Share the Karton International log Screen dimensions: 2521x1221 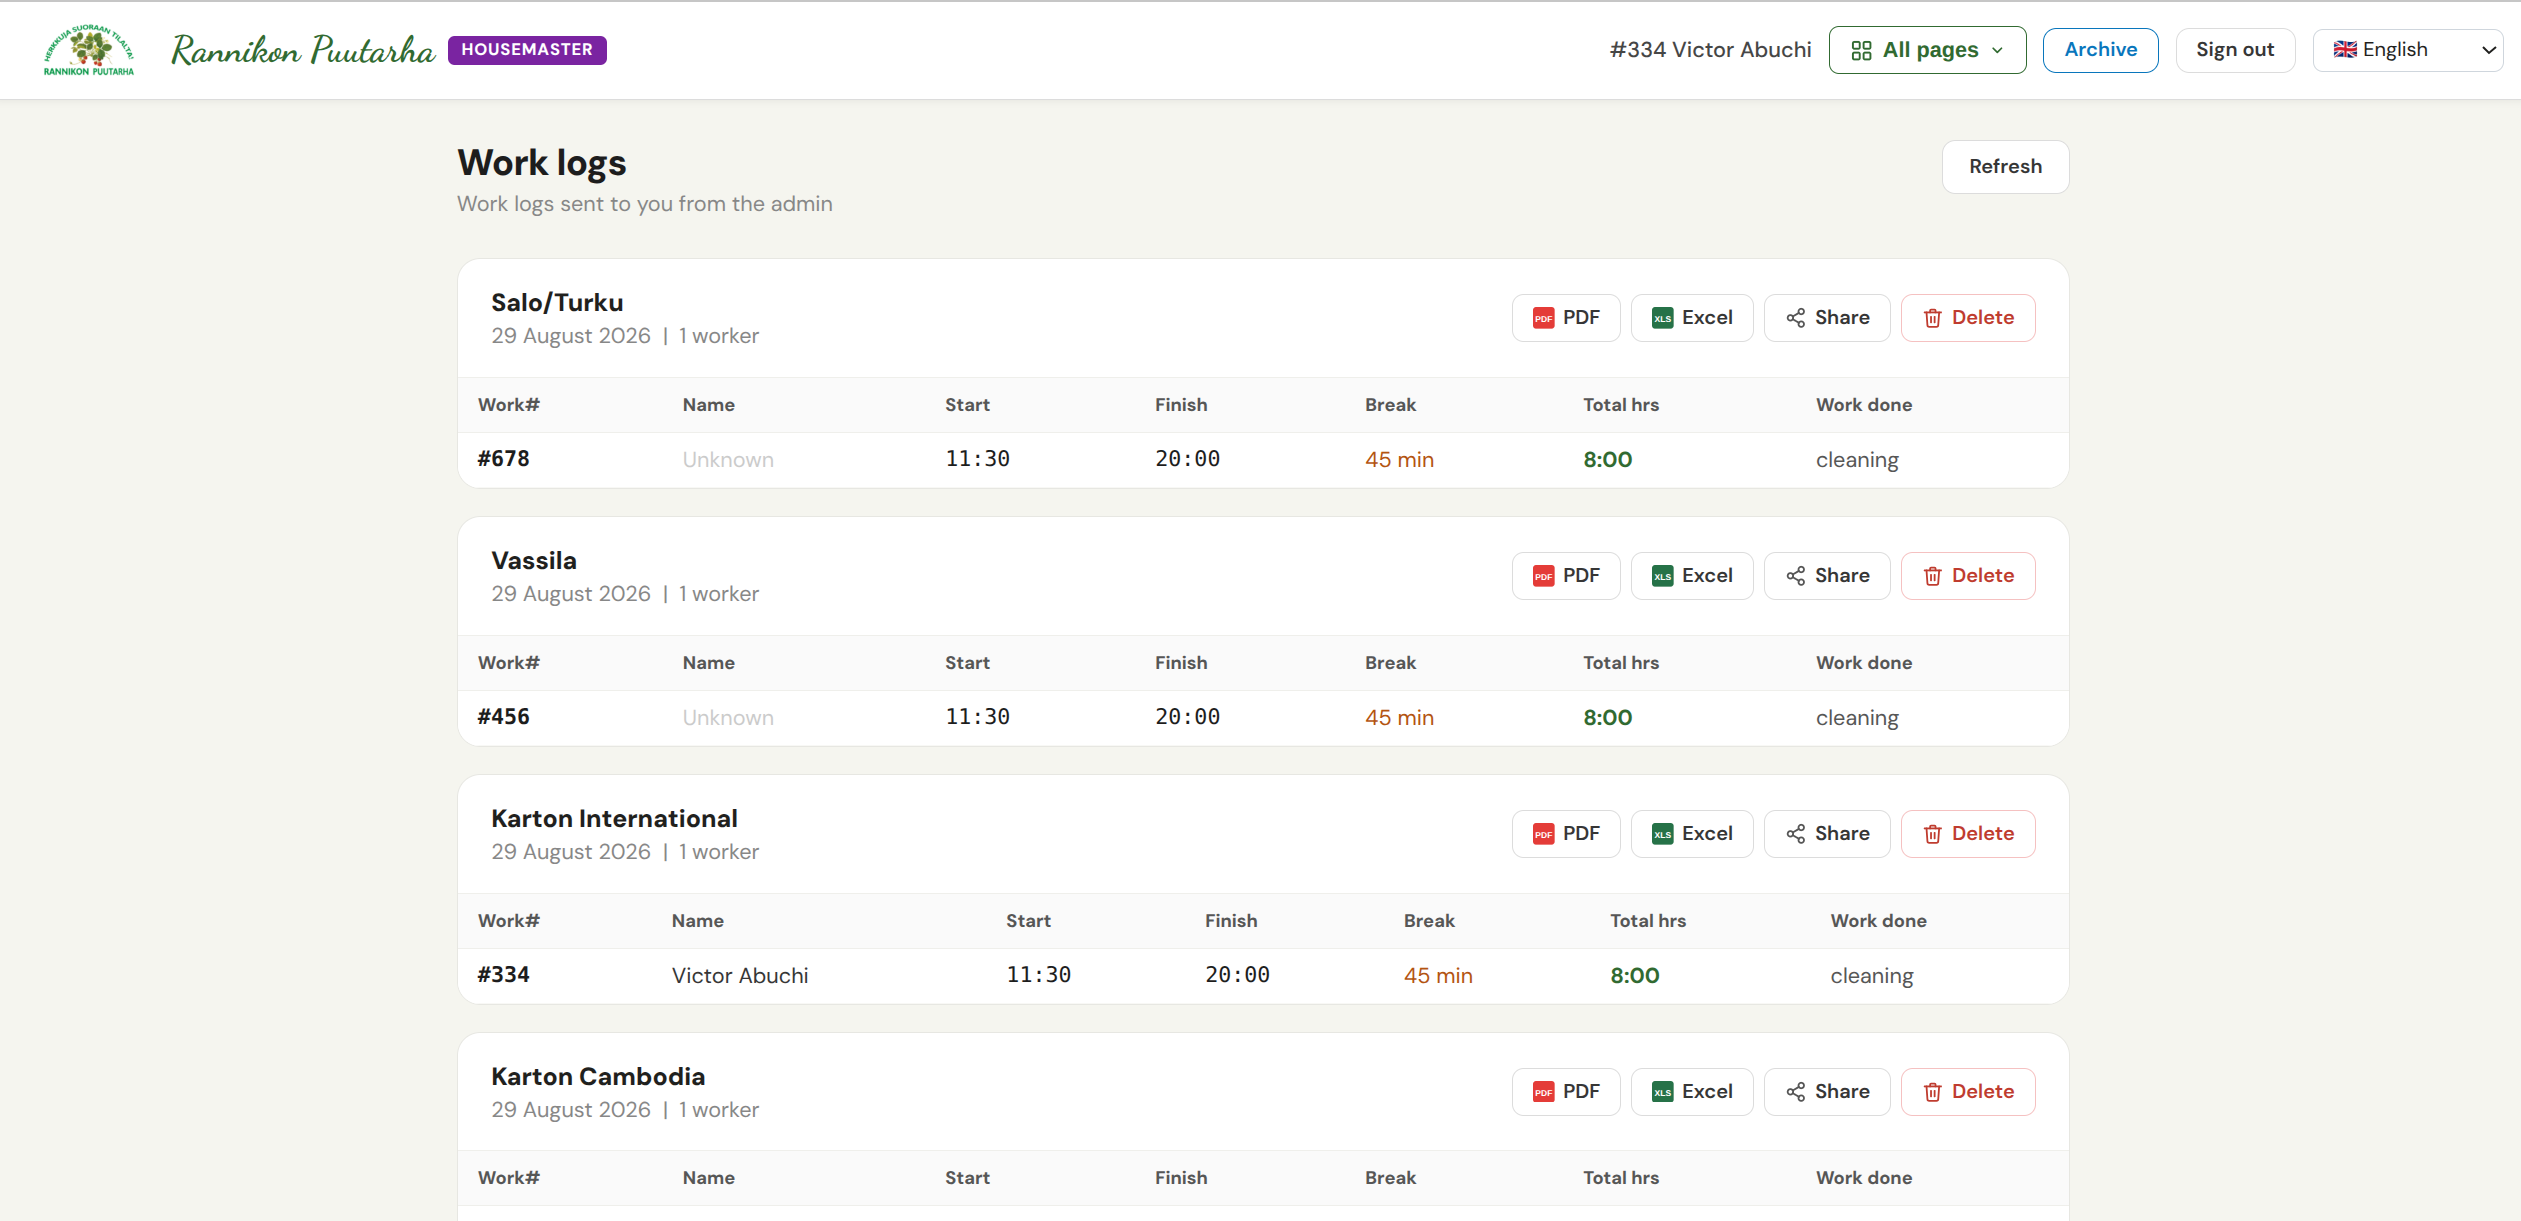pos(1827,834)
